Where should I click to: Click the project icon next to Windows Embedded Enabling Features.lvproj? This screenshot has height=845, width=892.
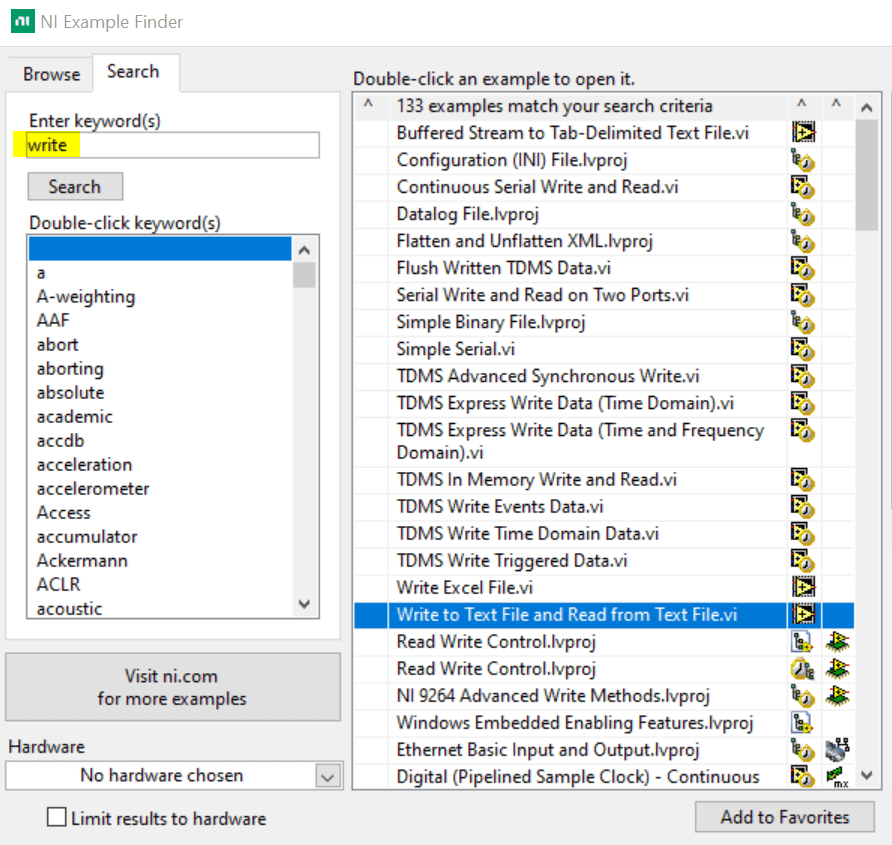click(x=803, y=722)
